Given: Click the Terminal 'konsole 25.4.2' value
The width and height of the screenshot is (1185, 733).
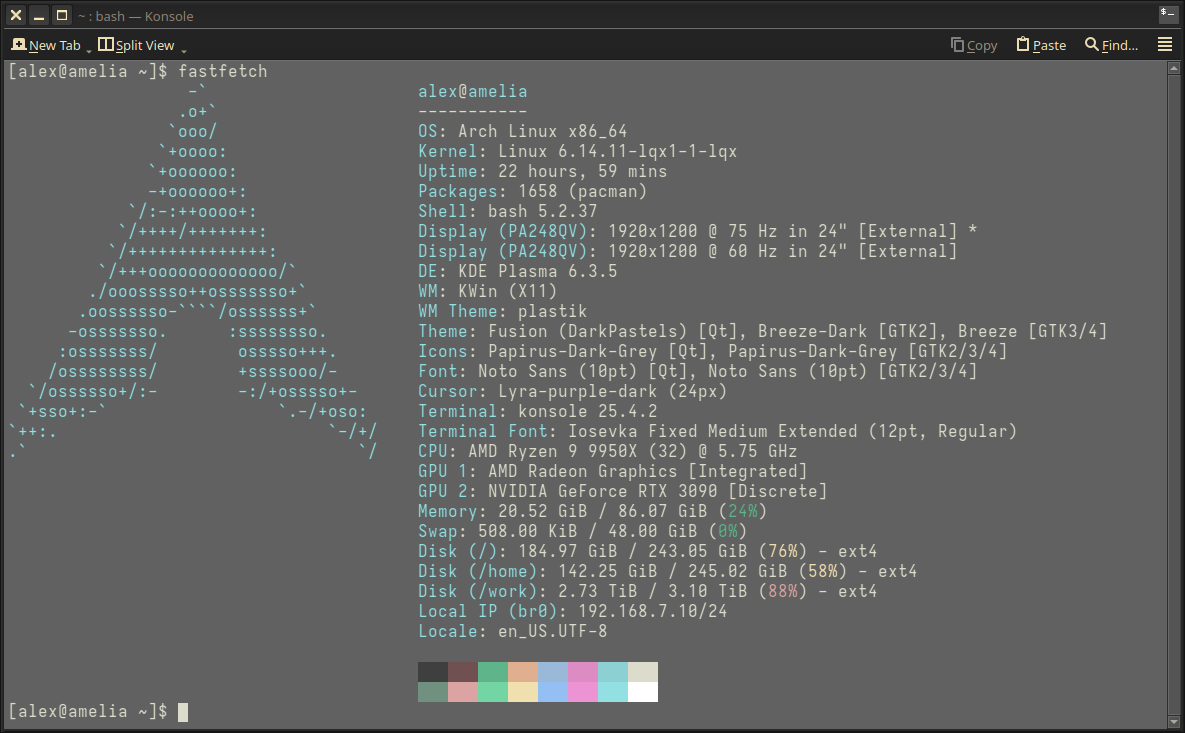Looking at the screenshot, I should click(587, 412).
